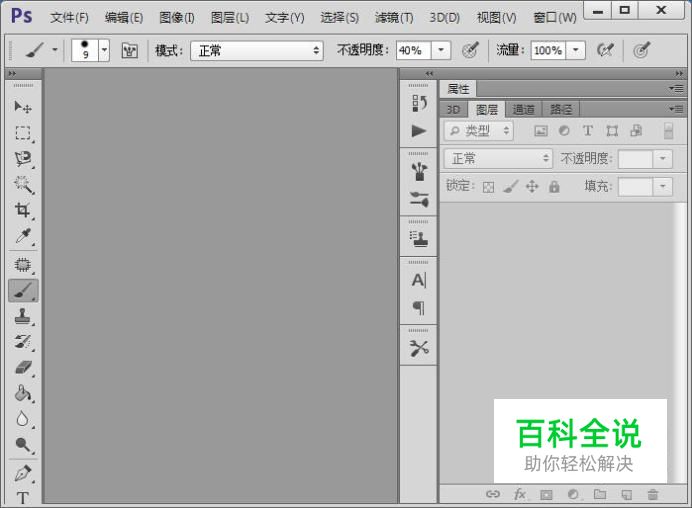692x508 pixels.
Task: Select the Blur tool
Action: coord(23,418)
